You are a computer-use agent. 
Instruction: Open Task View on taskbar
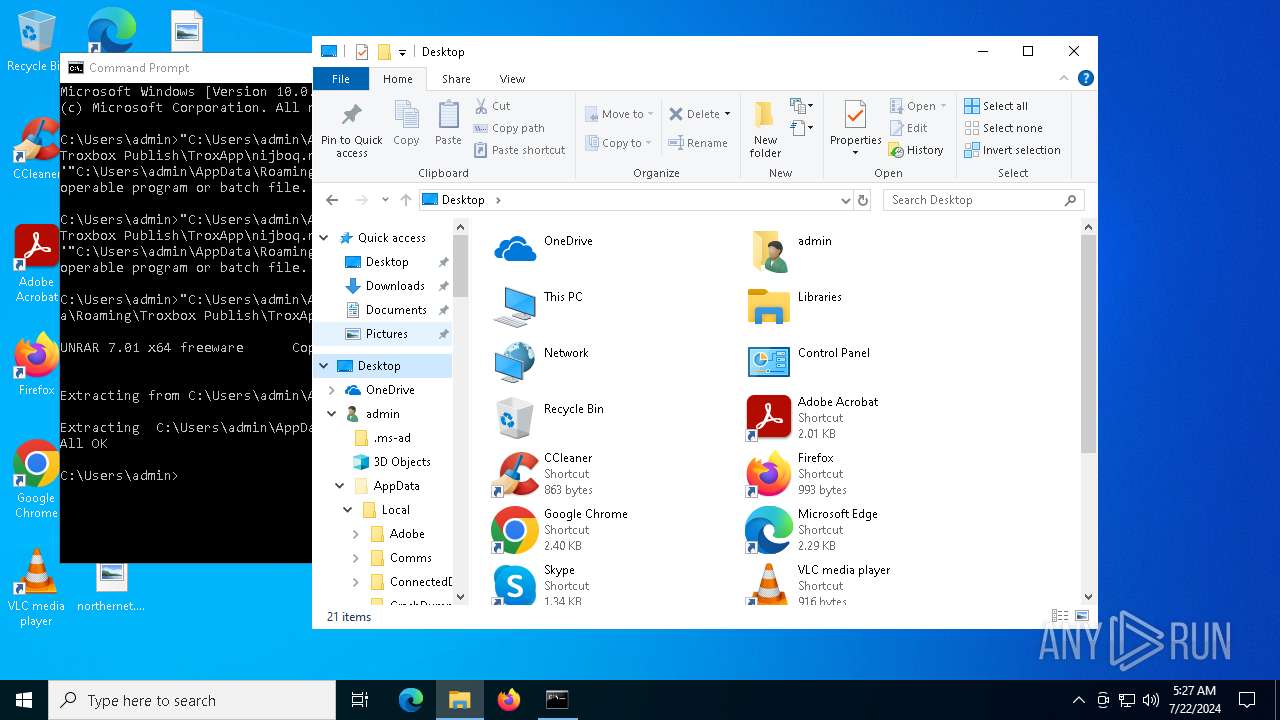click(x=360, y=700)
